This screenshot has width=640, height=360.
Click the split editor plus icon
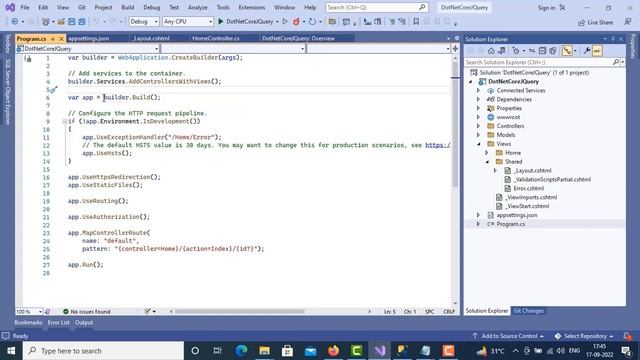pos(456,49)
